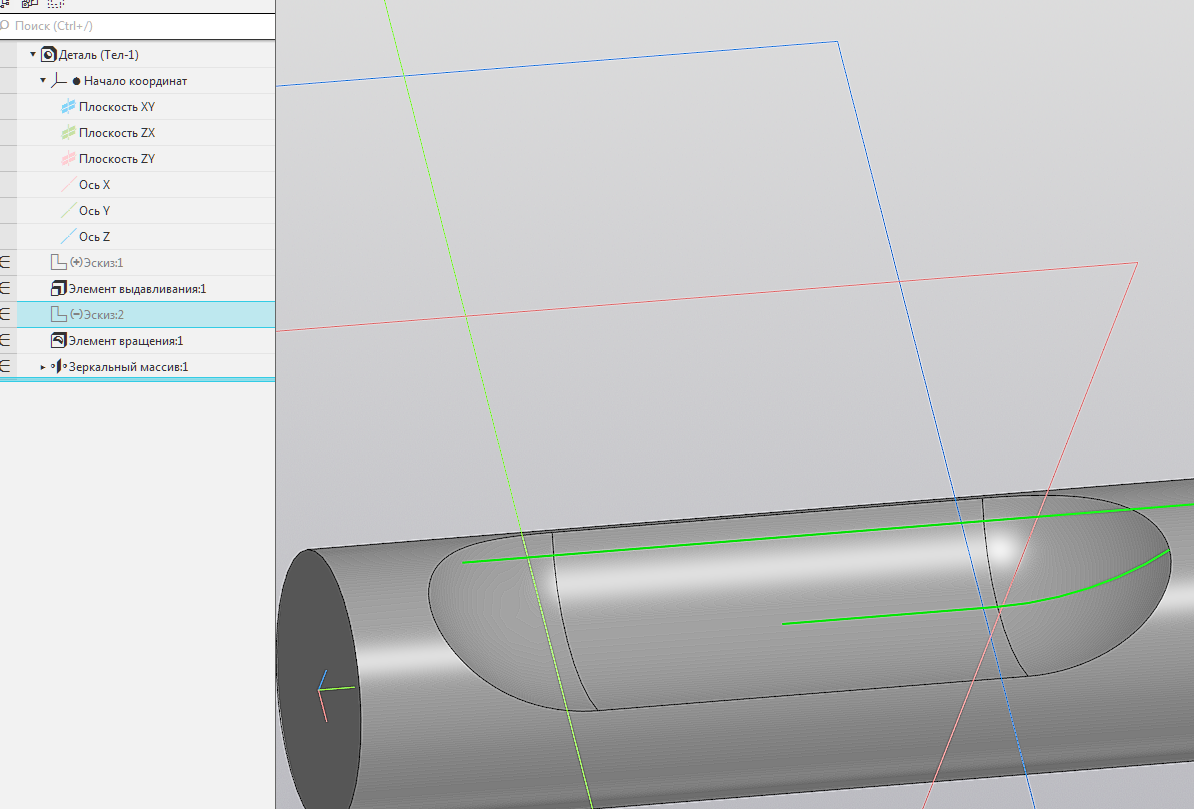
Task: Select the highlighted (−)Эскиз:2 label
Action: (x=97, y=315)
